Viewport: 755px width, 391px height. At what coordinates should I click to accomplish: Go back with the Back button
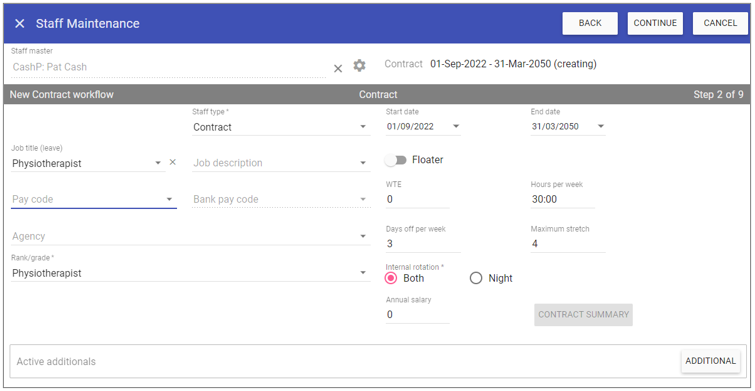(x=590, y=24)
